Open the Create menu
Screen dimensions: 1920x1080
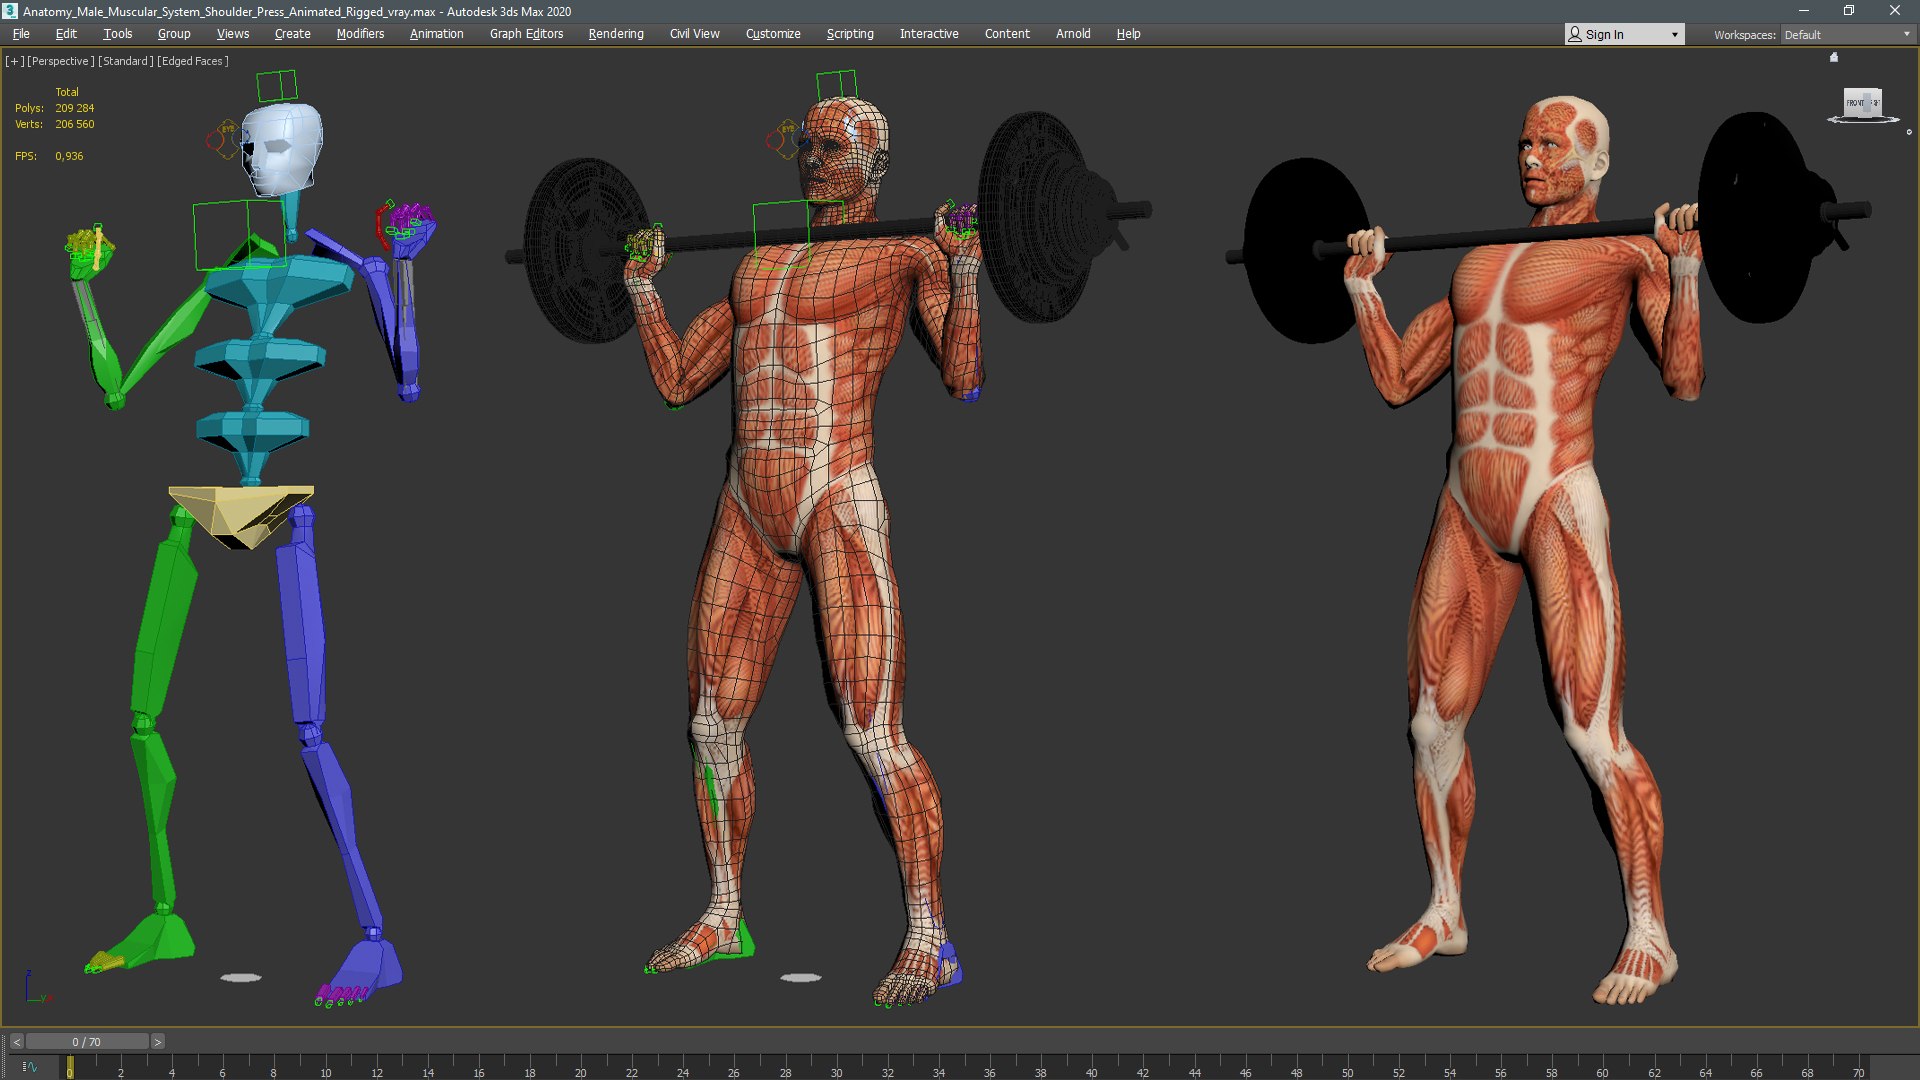(x=293, y=34)
